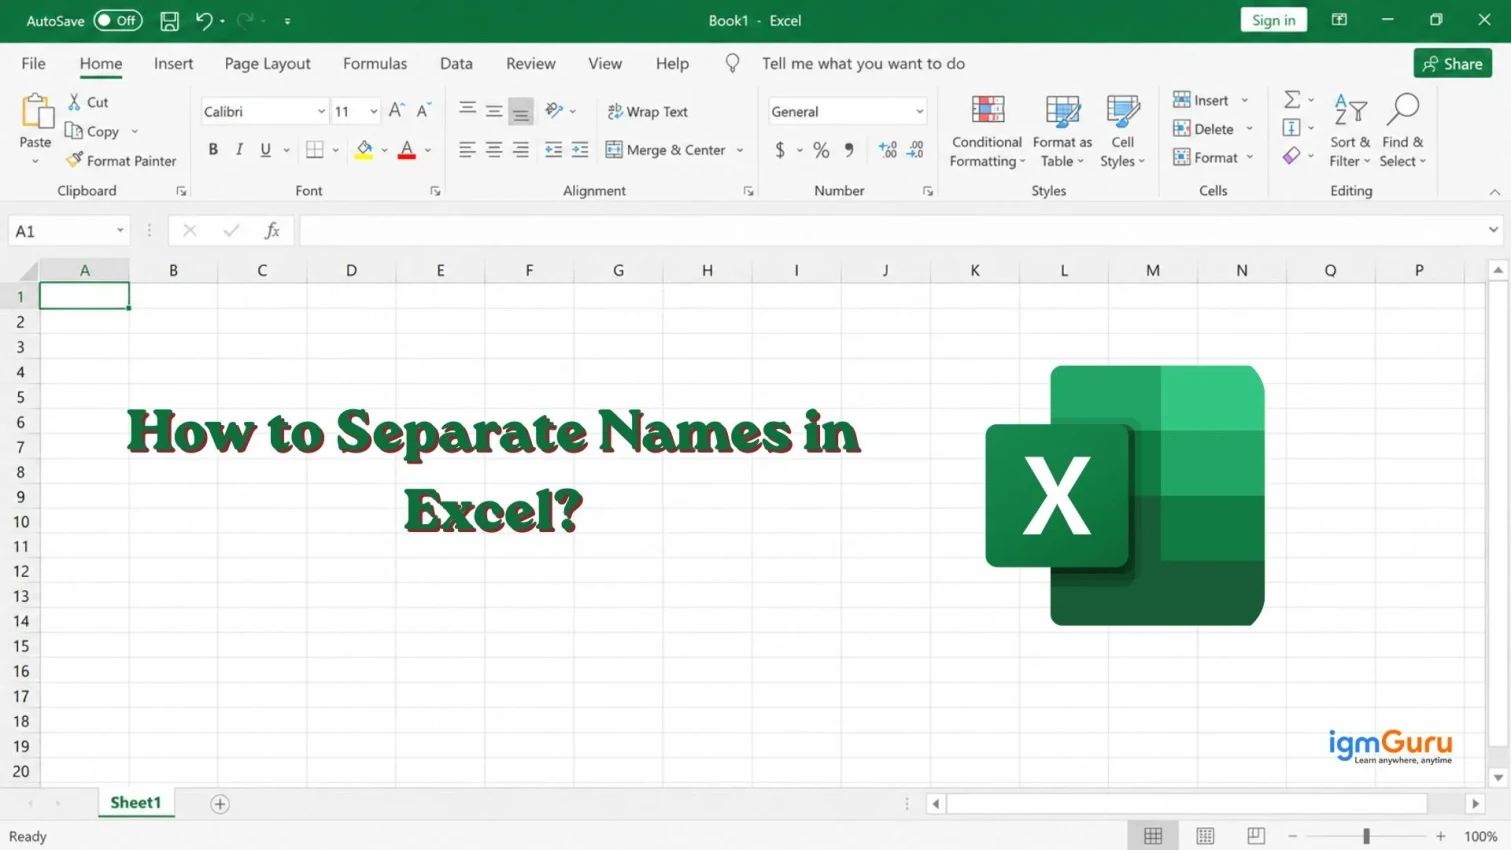Open the File menu
The height and width of the screenshot is (850, 1511).
pyautogui.click(x=33, y=63)
